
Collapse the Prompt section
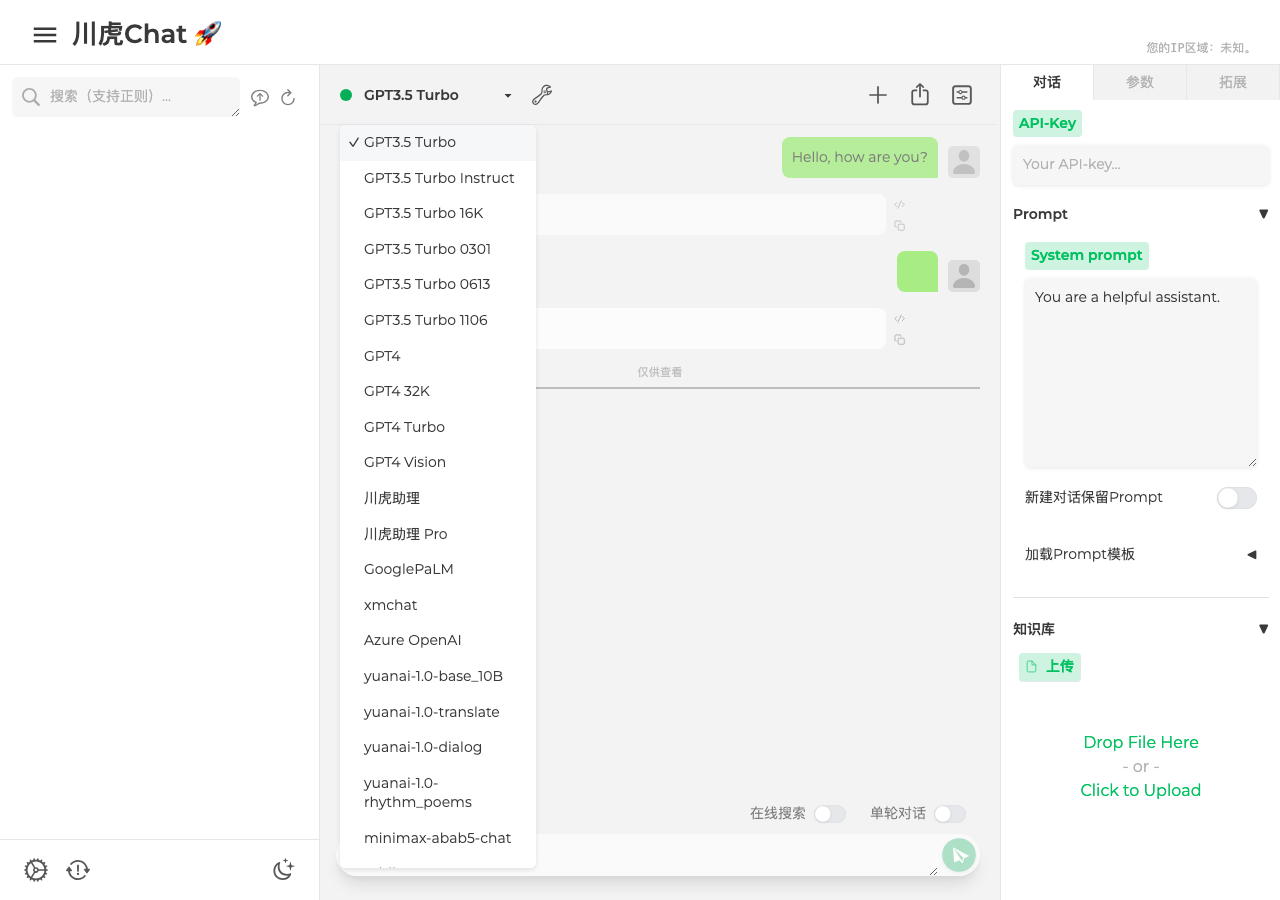tap(1263, 214)
